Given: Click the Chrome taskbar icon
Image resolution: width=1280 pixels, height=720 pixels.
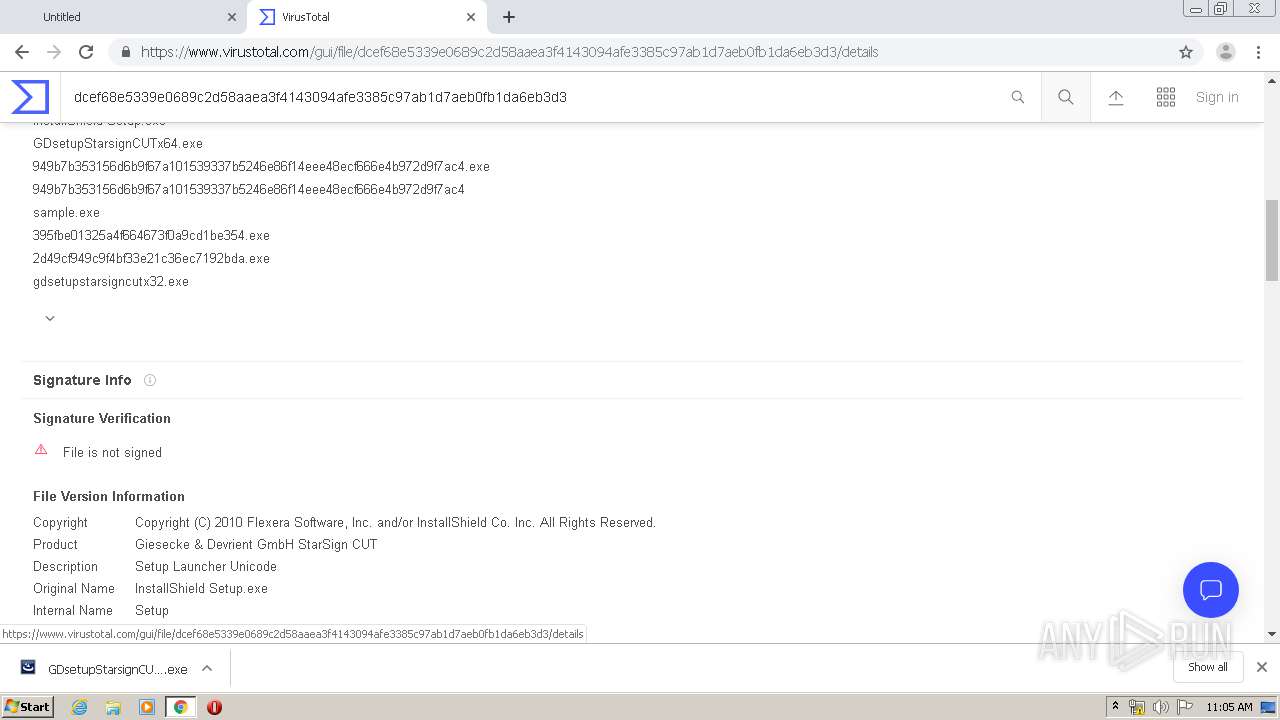Looking at the screenshot, I should [x=181, y=707].
